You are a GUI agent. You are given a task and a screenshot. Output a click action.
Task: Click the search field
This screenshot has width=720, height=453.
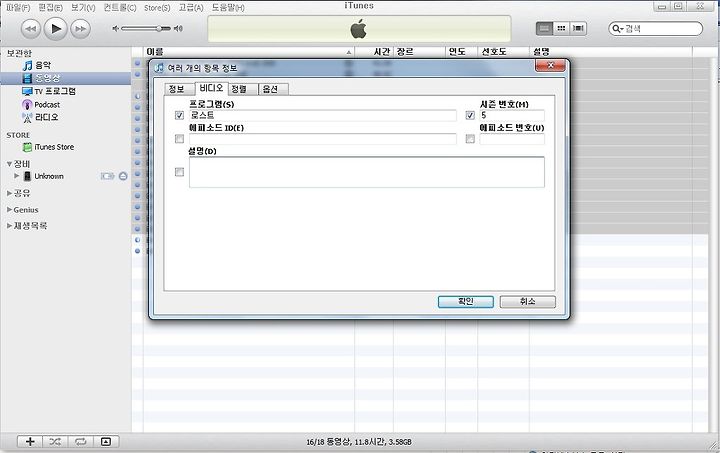pos(655,28)
